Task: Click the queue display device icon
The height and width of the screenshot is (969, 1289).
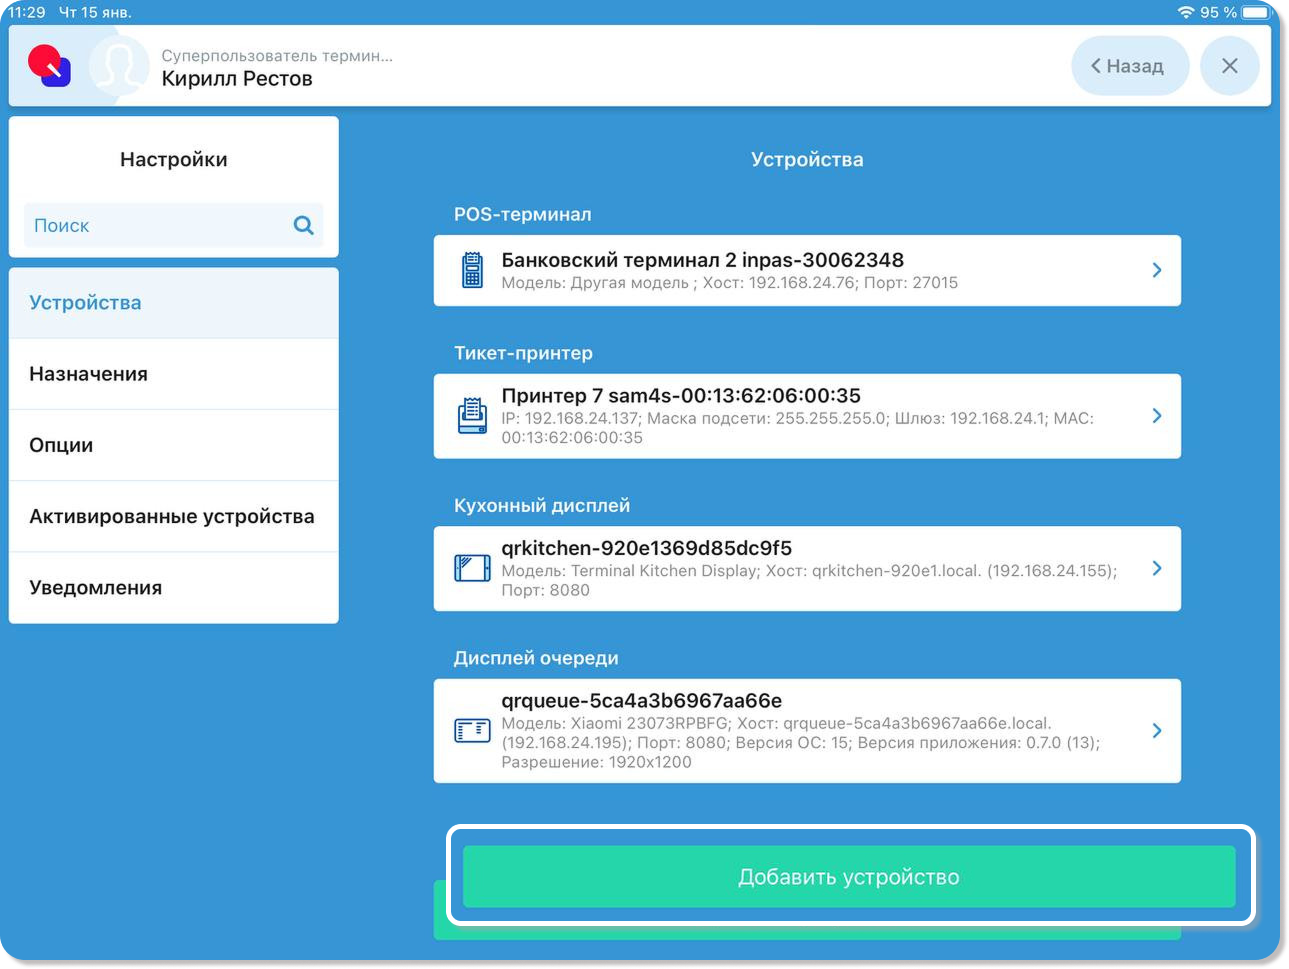Action: 472,730
